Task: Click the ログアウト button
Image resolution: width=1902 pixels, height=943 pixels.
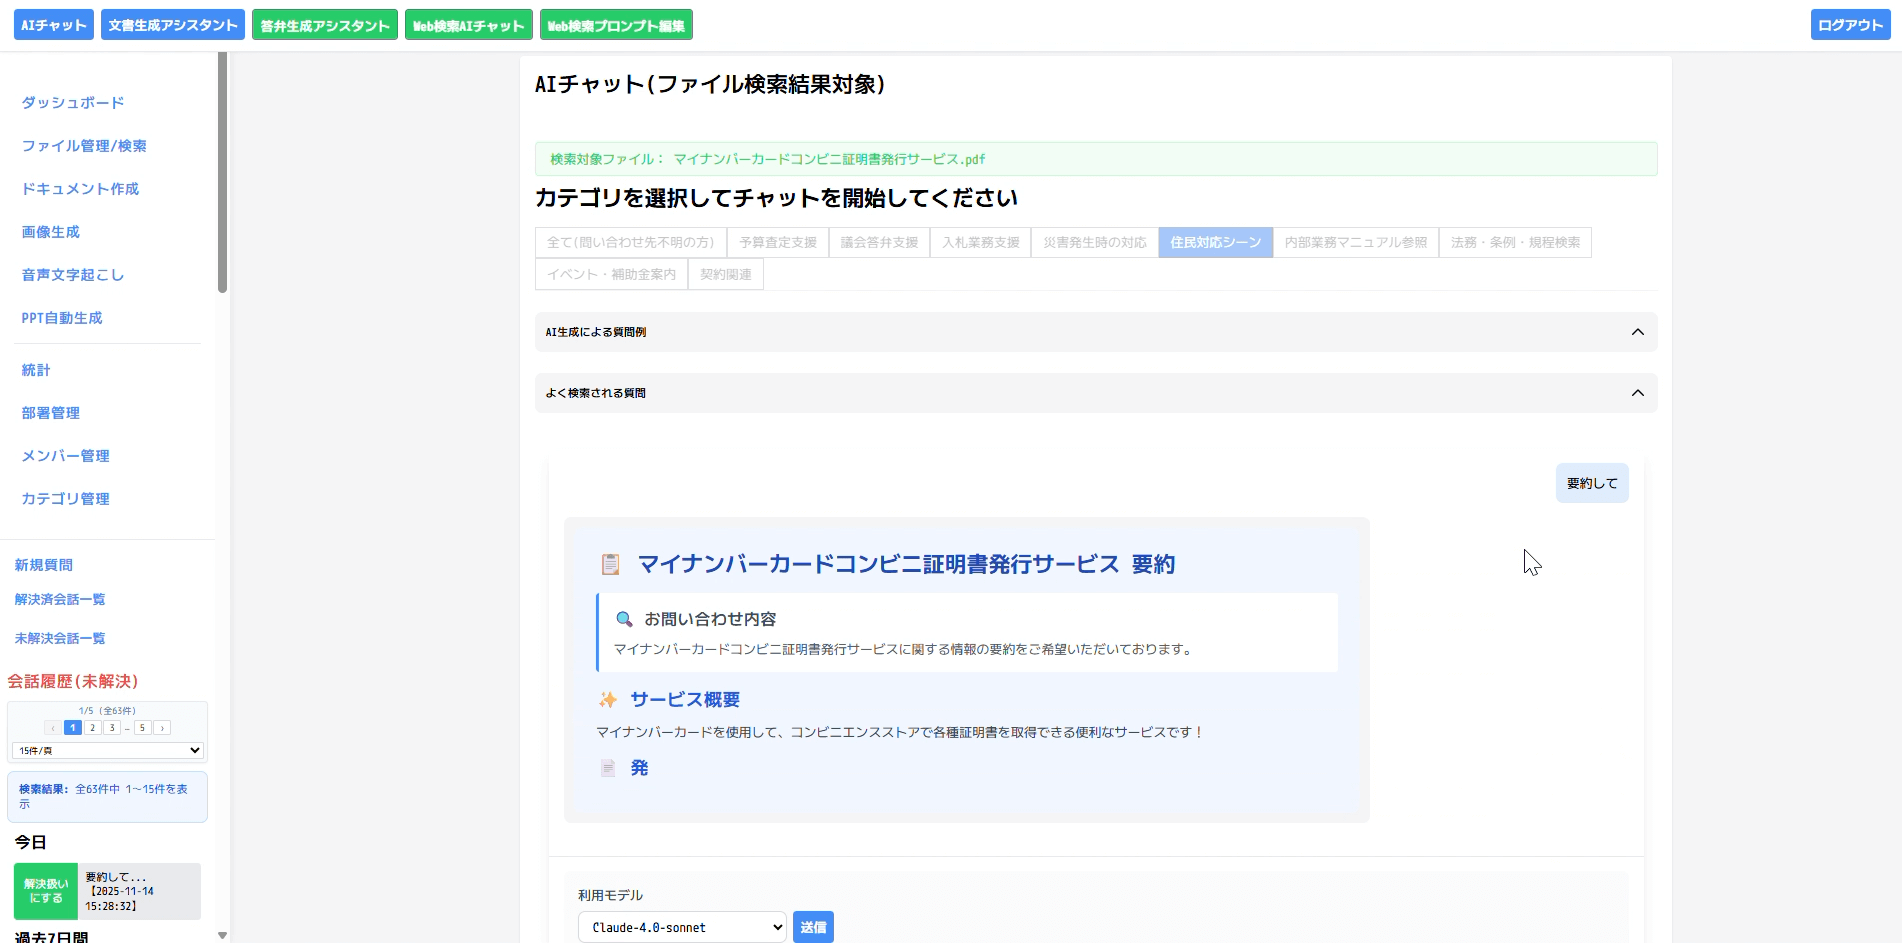Action: pos(1849,25)
